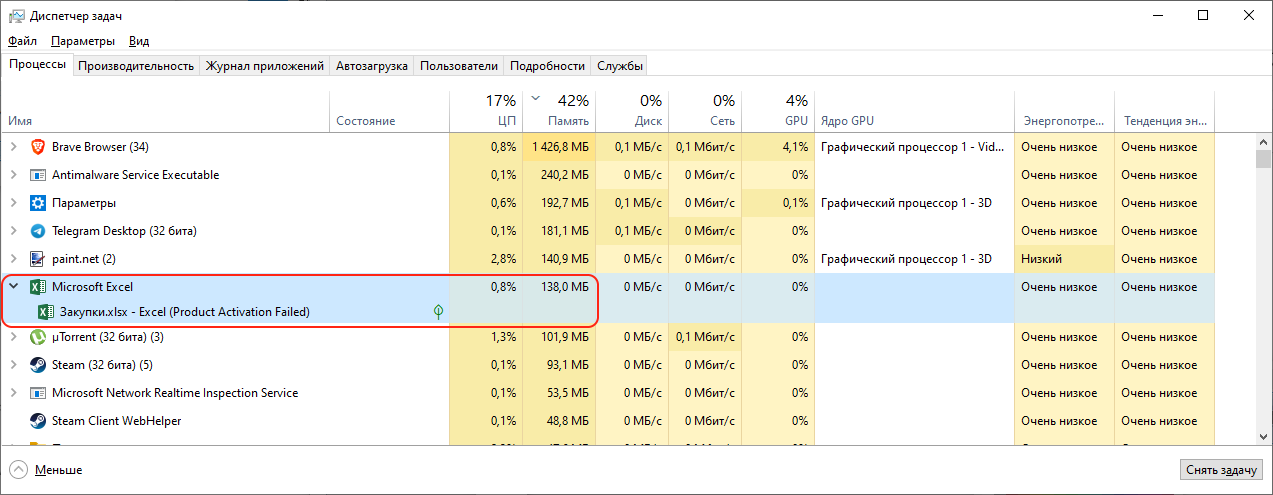Click the Brave Browser lion icon
This screenshot has height=495, width=1273.
[38, 147]
